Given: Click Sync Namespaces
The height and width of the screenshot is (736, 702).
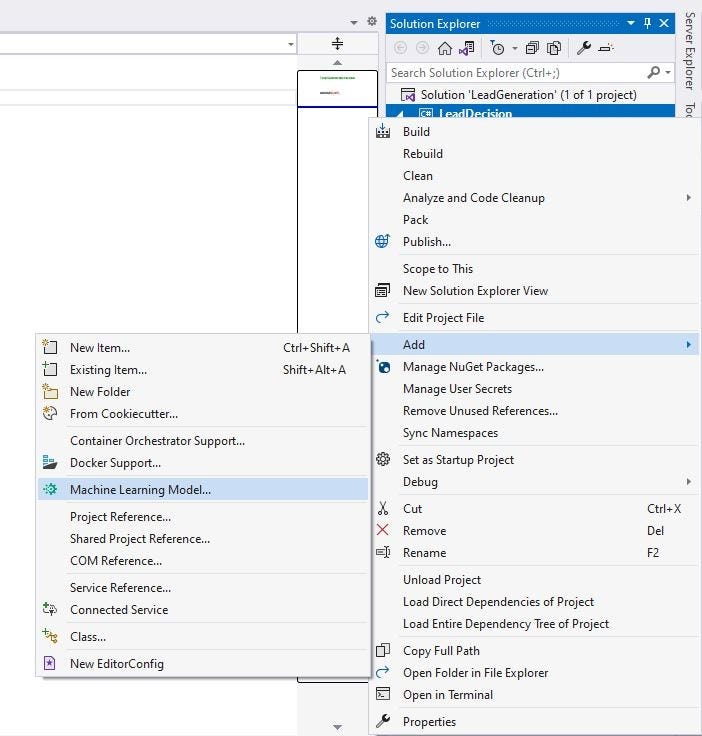Looking at the screenshot, I should [x=534, y=433].
